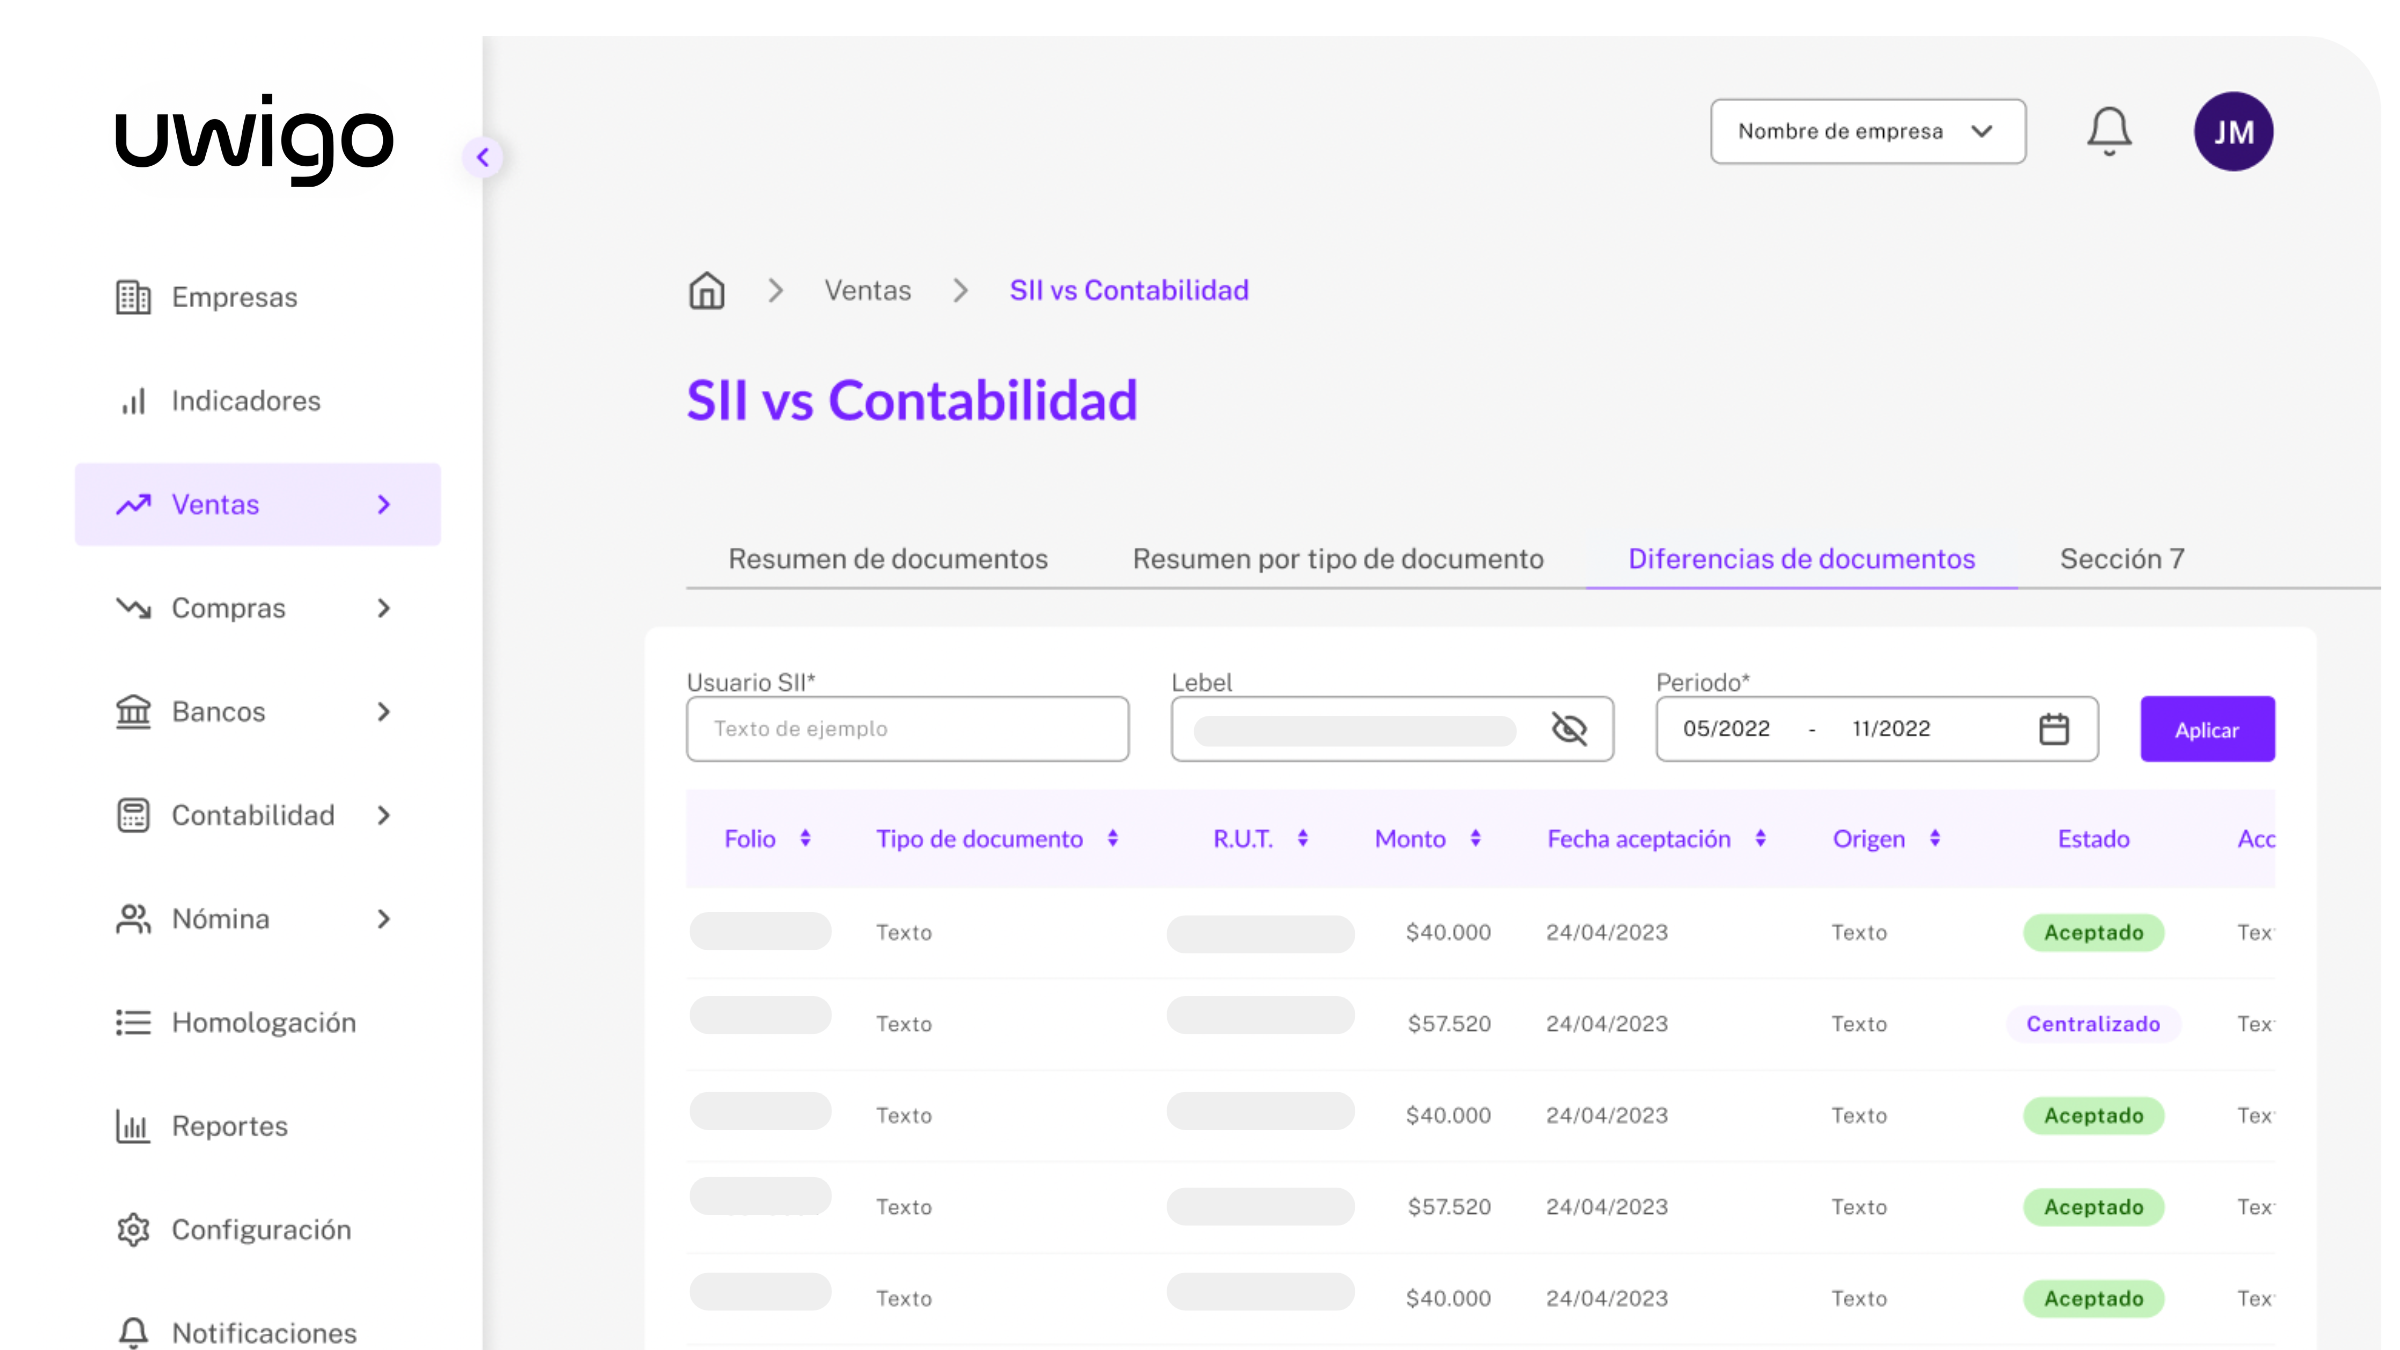Switch to Sección 7 tab
Screen dimensions: 2400x1350
(2121, 559)
